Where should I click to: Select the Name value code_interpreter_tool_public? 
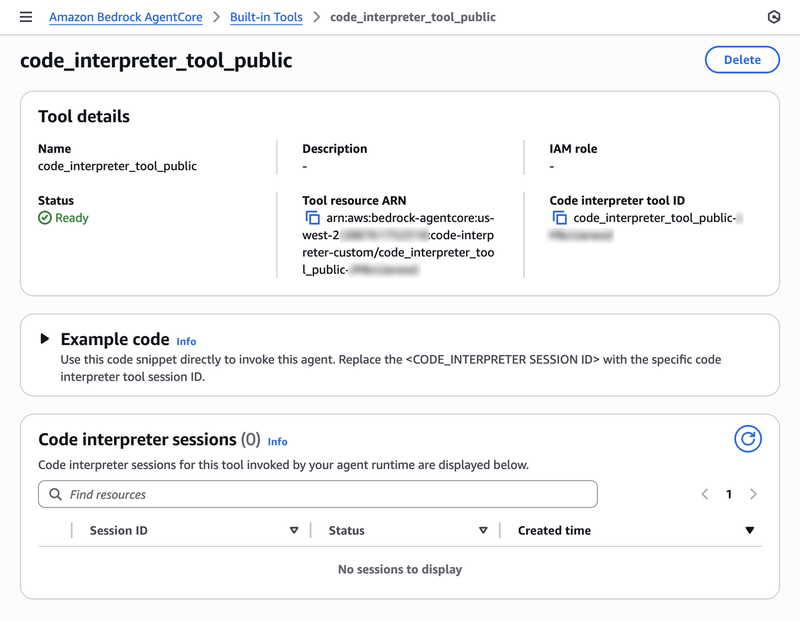pyautogui.click(x=117, y=166)
